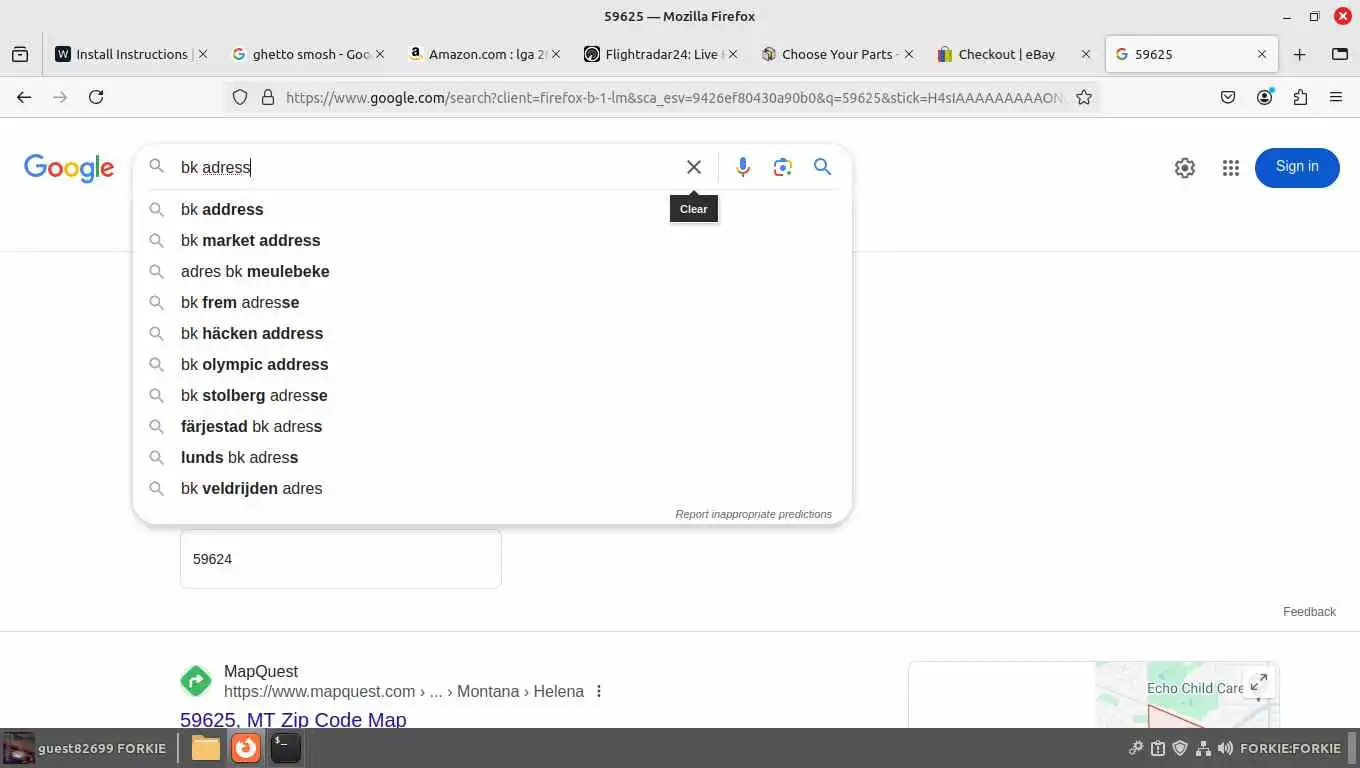Open search by image lens icon
This screenshot has width=1360, height=768.
point(783,167)
